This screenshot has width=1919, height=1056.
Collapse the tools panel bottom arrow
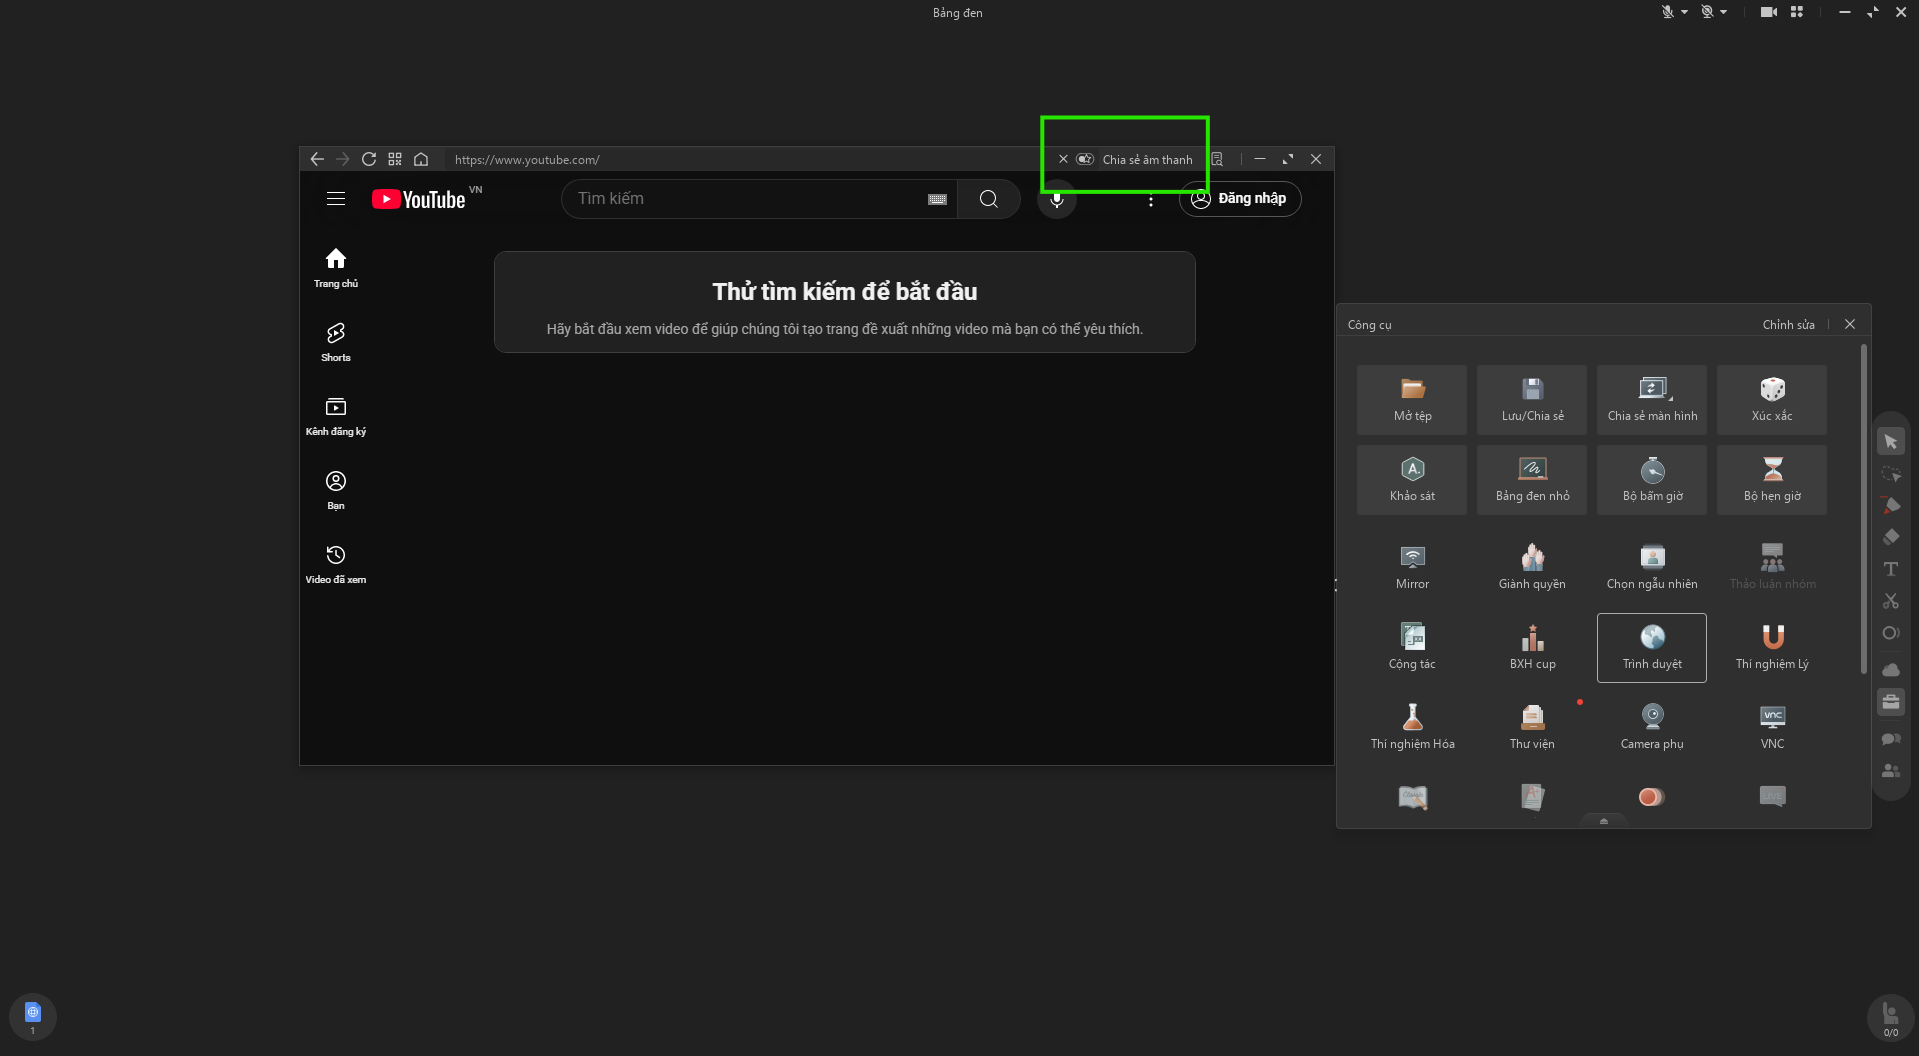(x=1603, y=821)
